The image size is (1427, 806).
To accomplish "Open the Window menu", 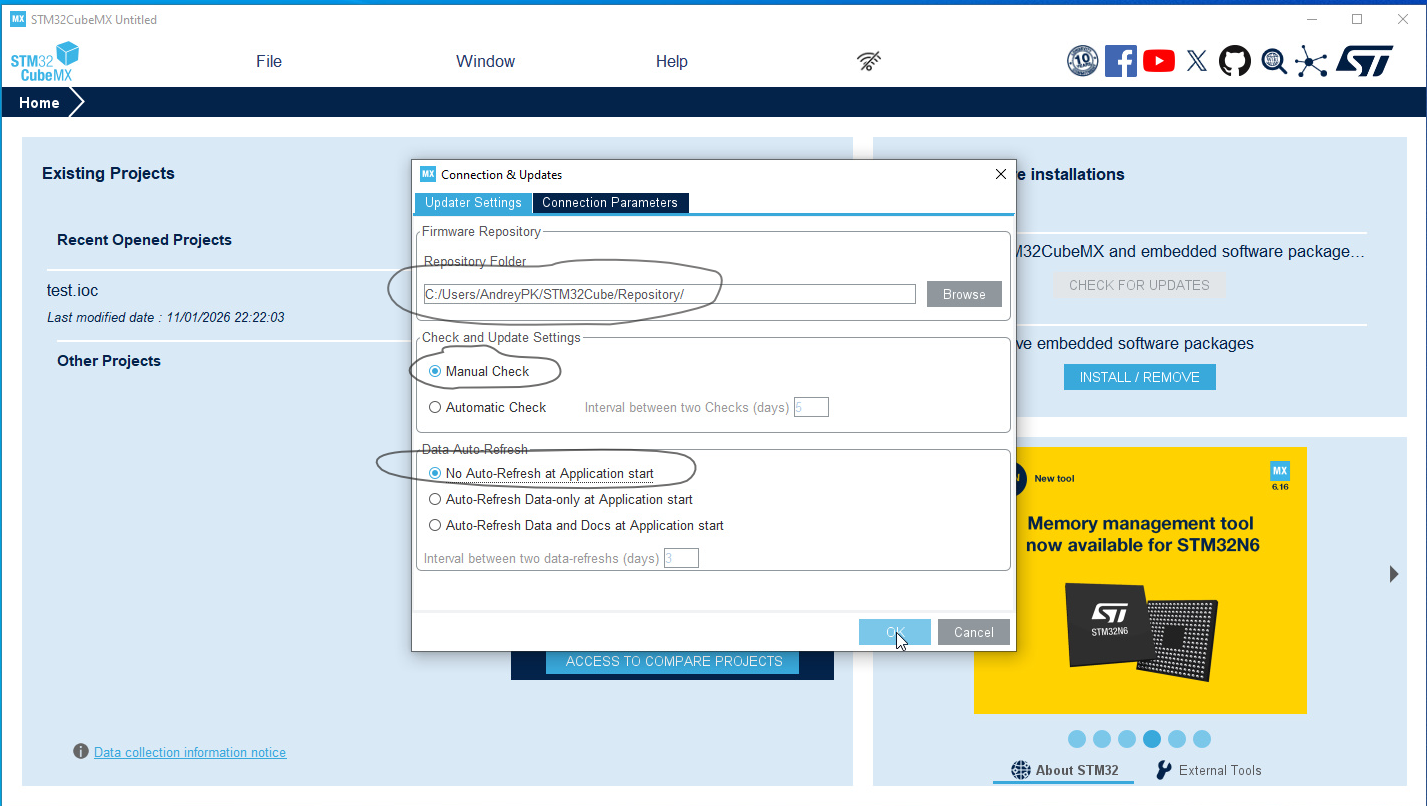I will [x=486, y=61].
